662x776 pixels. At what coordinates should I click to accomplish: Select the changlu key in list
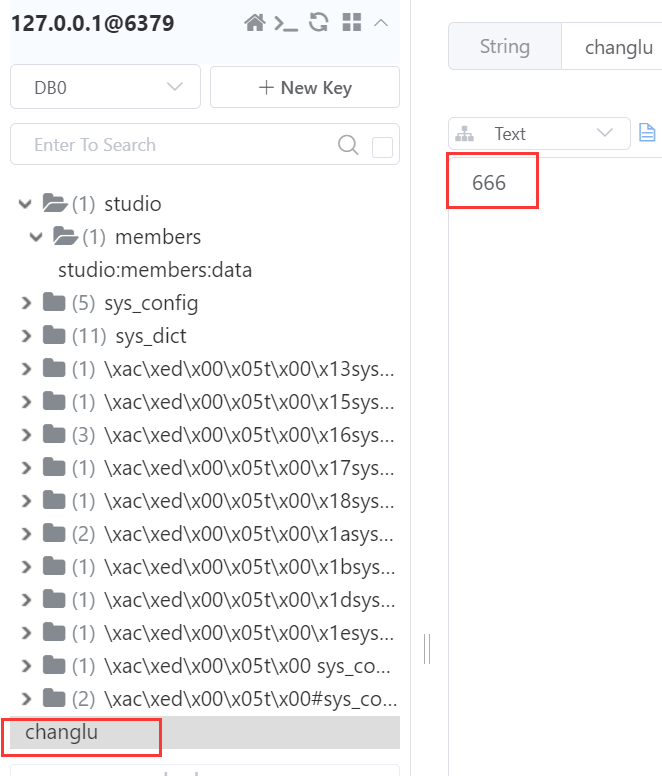62,732
